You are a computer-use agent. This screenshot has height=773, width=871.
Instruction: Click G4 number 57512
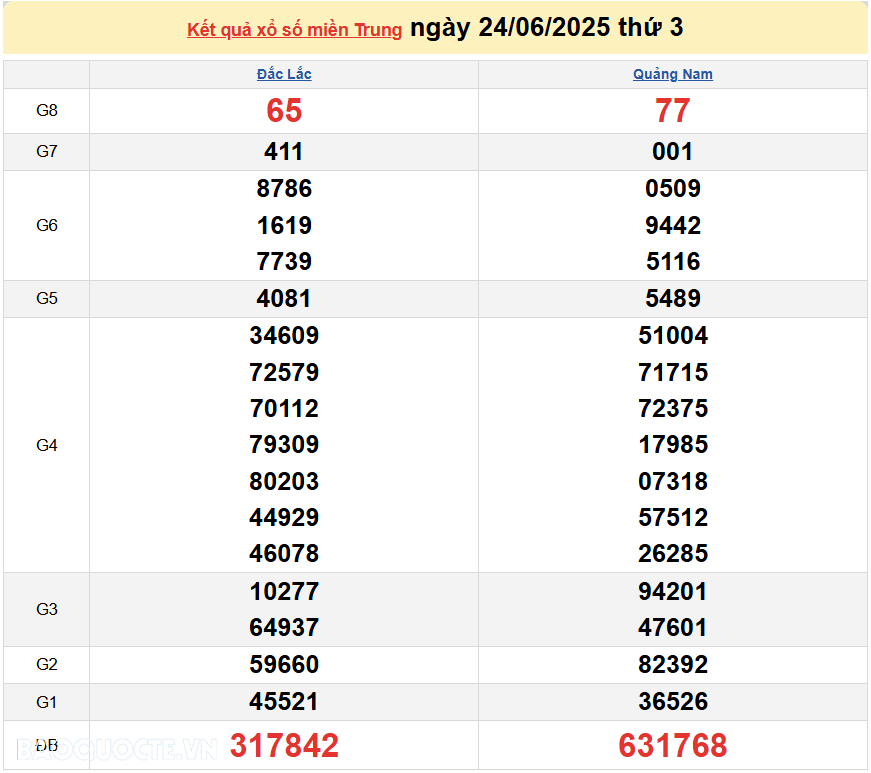pyautogui.click(x=673, y=518)
